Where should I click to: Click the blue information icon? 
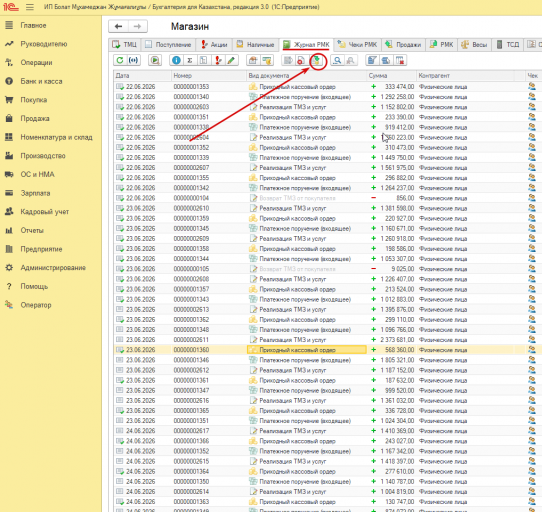tap(176, 60)
